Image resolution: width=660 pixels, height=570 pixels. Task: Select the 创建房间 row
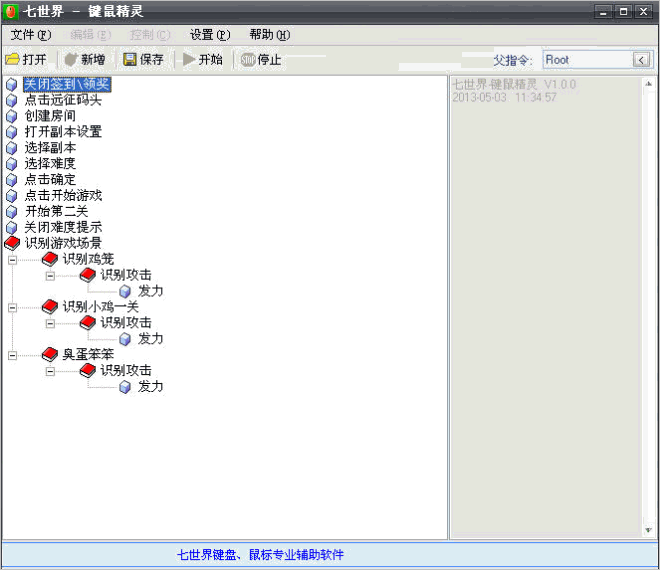tap(50, 116)
